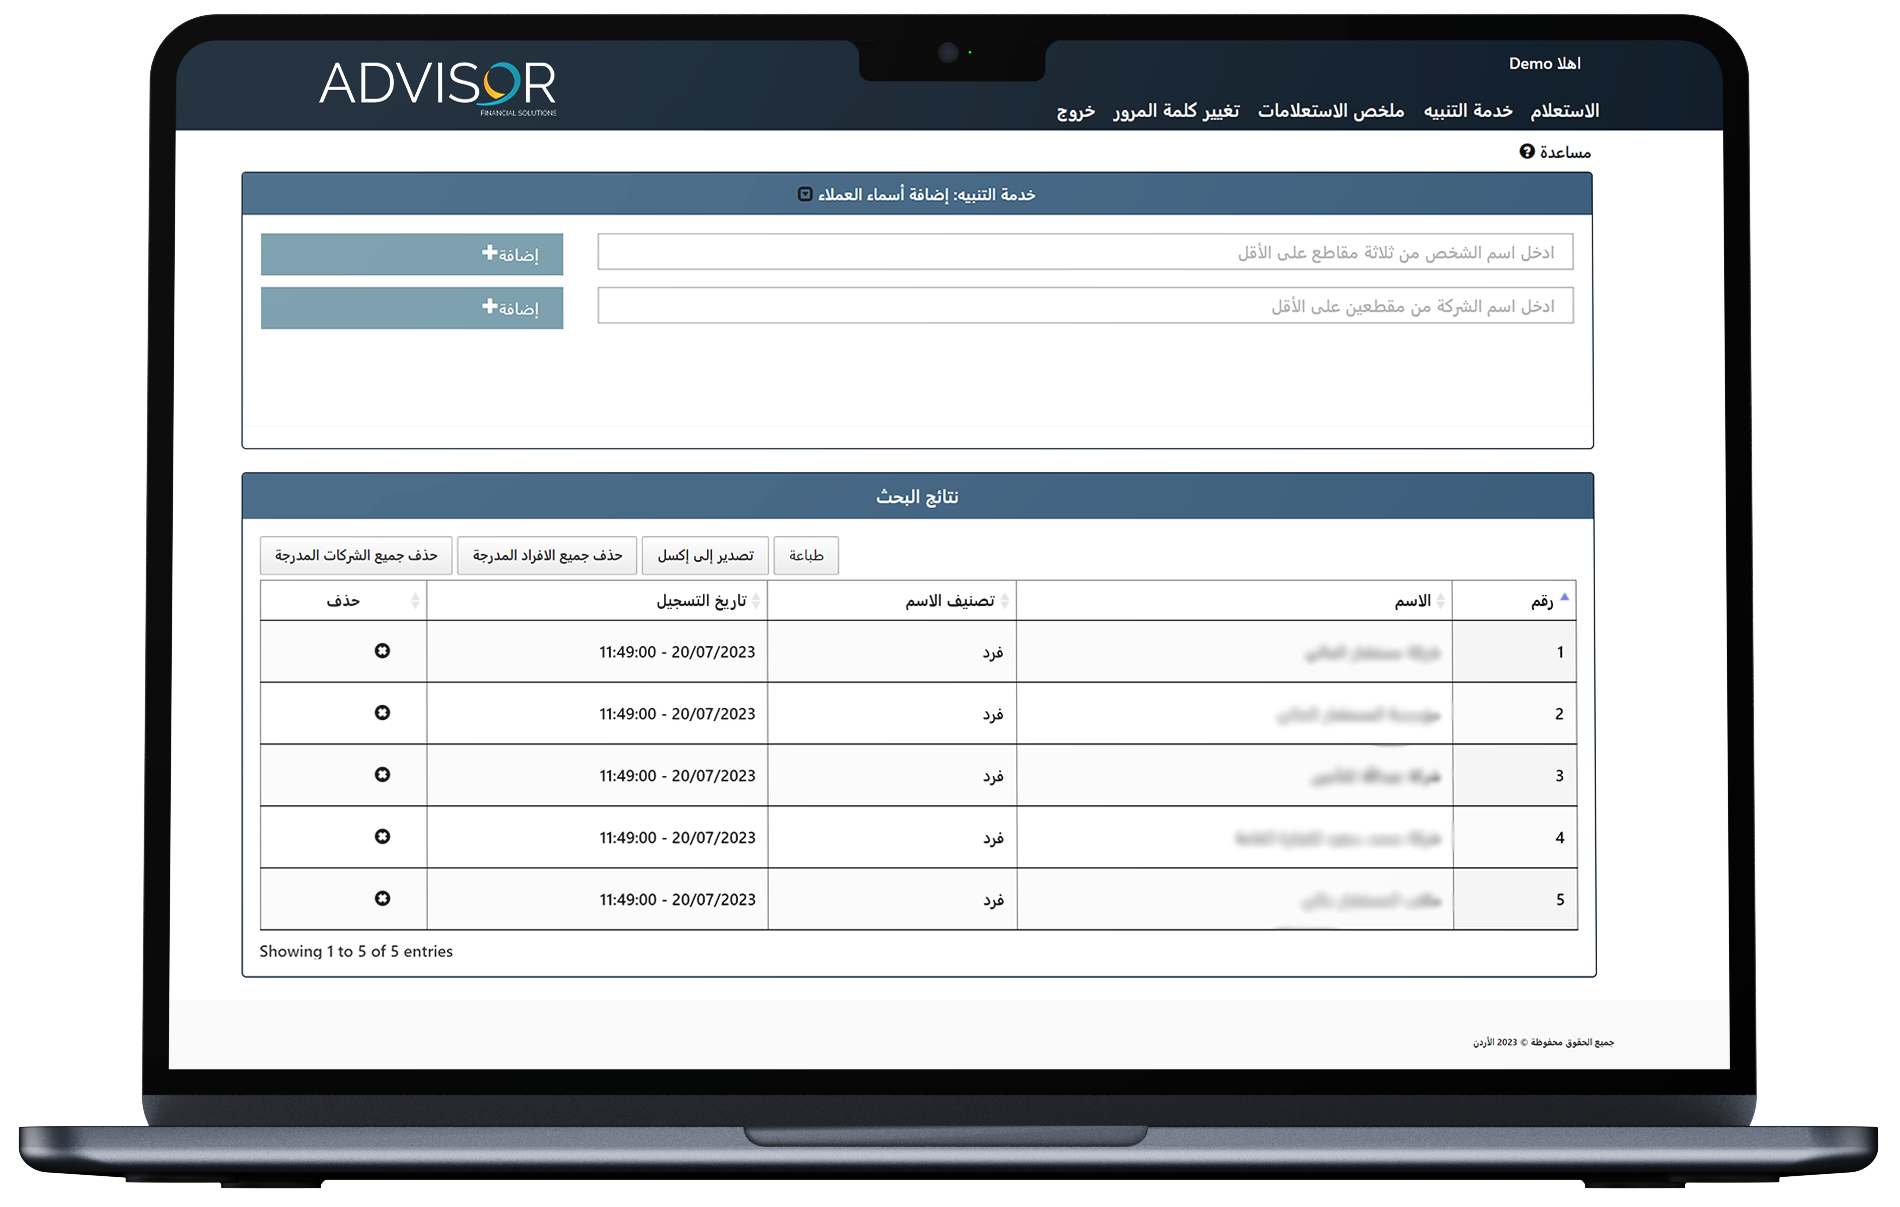This screenshot has height=1207, width=1900.
Task: Click number cell 5 in the table
Action: coord(1515,900)
